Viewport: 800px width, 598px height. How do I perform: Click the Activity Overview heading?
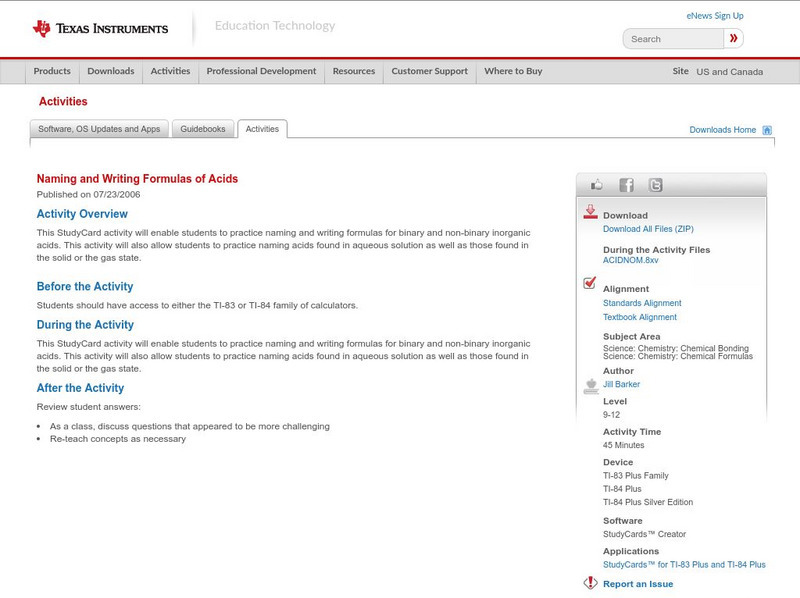pos(82,214)
